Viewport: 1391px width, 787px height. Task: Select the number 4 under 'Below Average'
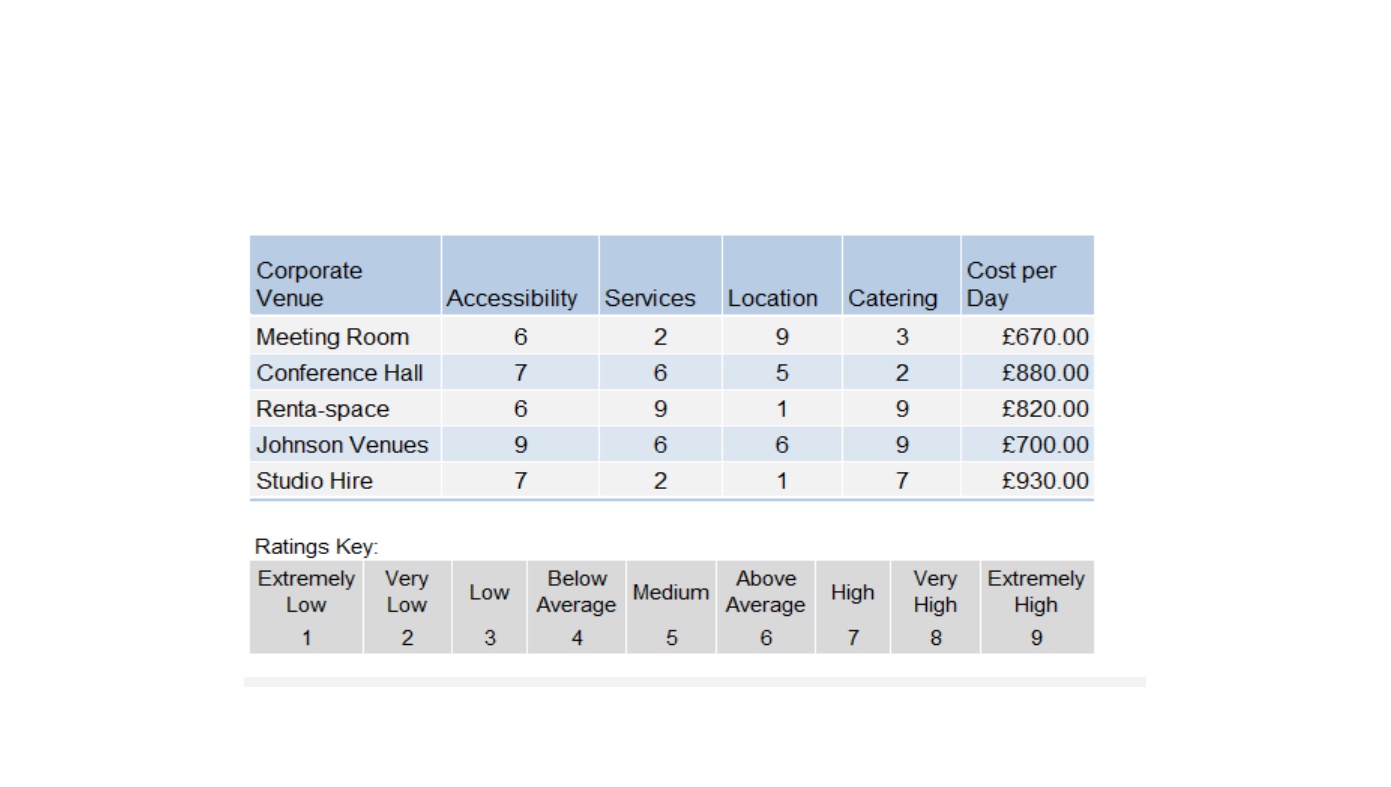pyautogui.click(x=577, y=638)
